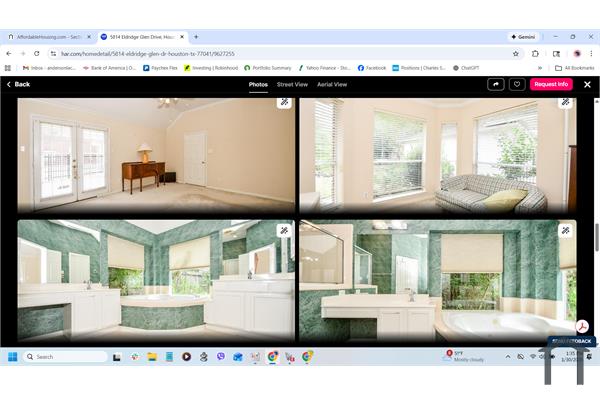Click the magic wand icon on the sunroom sofa photo
Image resolution: width=600 pixels, height=395 pixels.
[x=566, y=102]
